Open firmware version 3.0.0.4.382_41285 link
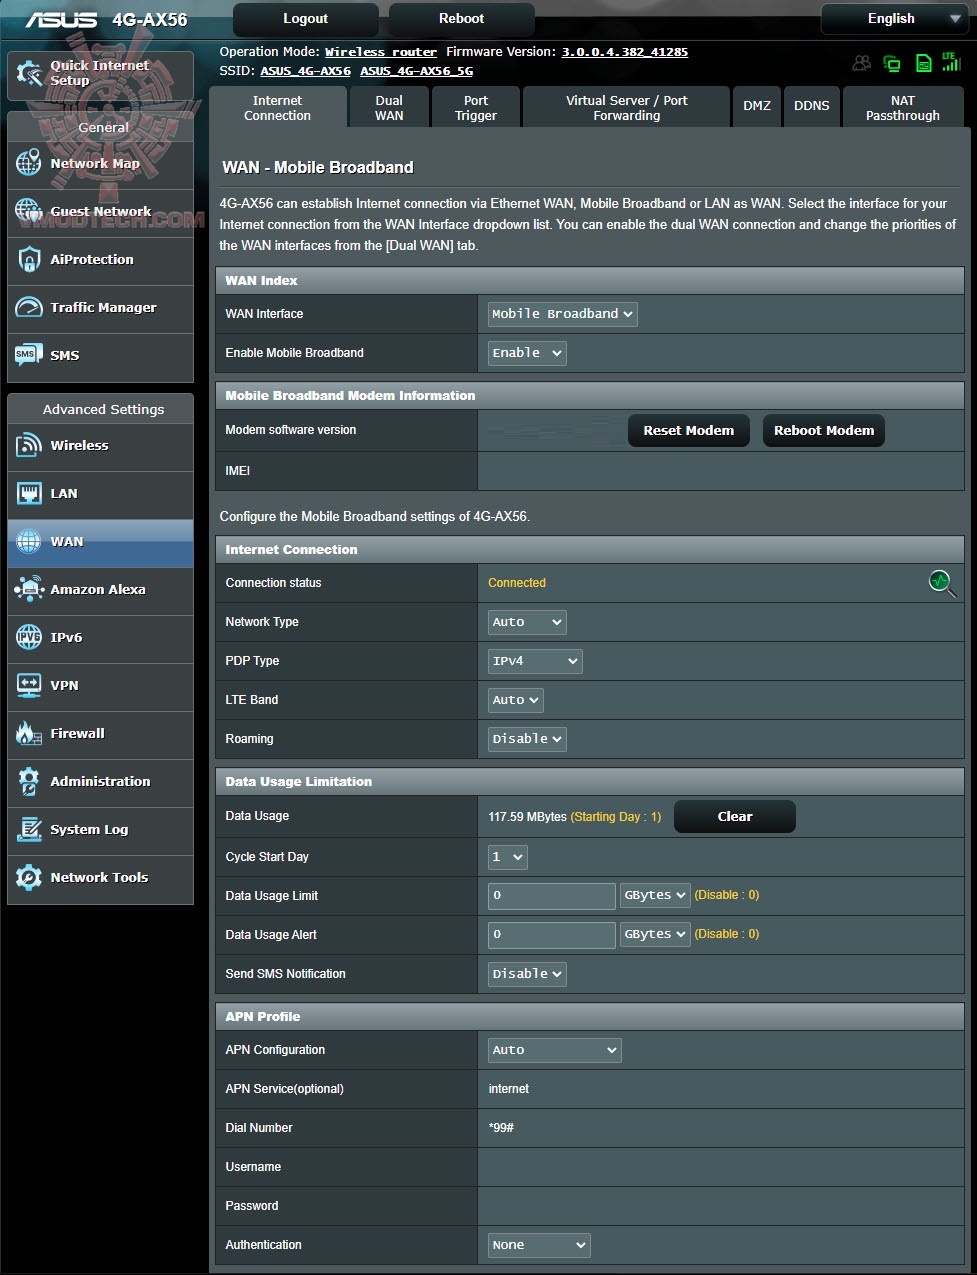The width and height of the screenshot is (977, 1275). point(625,52)
